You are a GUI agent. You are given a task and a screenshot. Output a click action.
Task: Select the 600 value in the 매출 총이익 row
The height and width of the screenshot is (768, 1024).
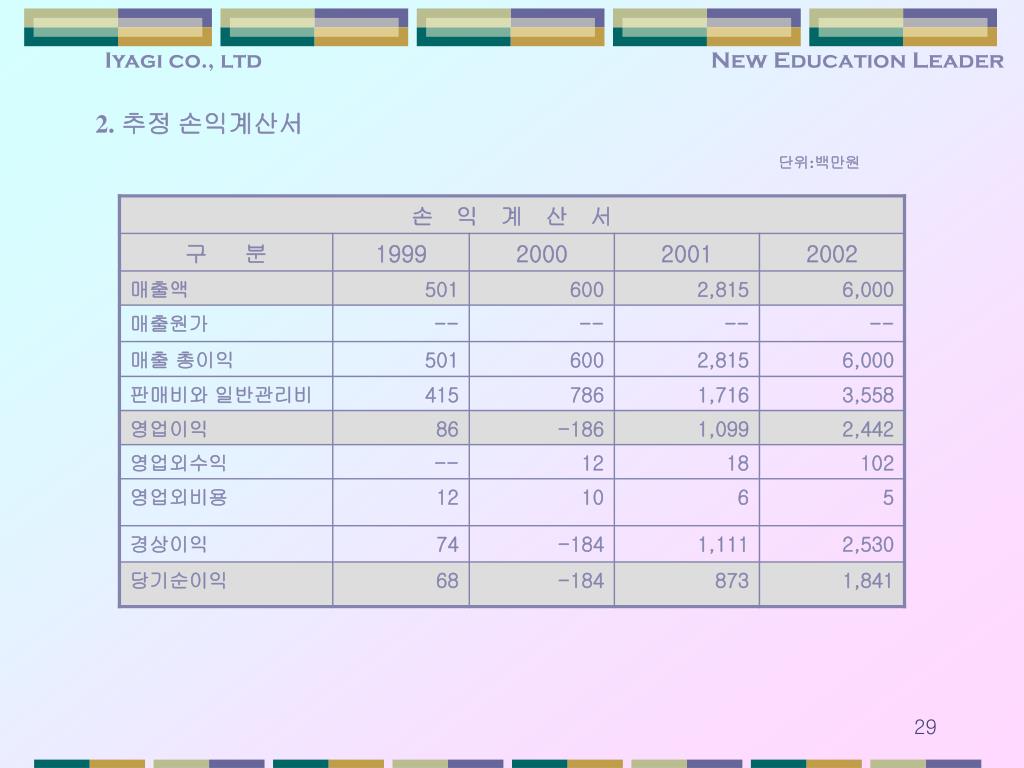586,360
